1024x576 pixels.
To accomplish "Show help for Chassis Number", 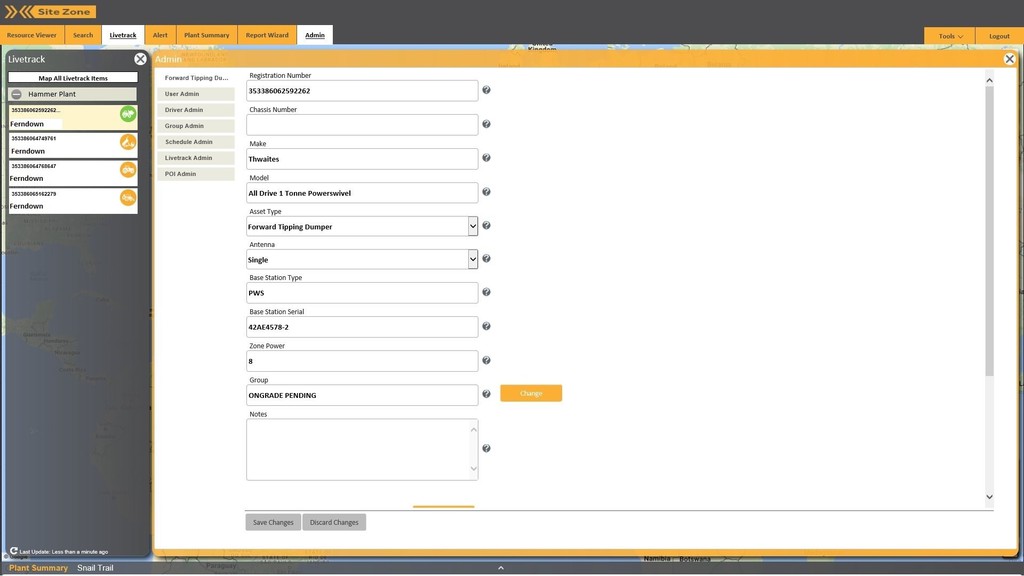I will (x=486, y=124).
